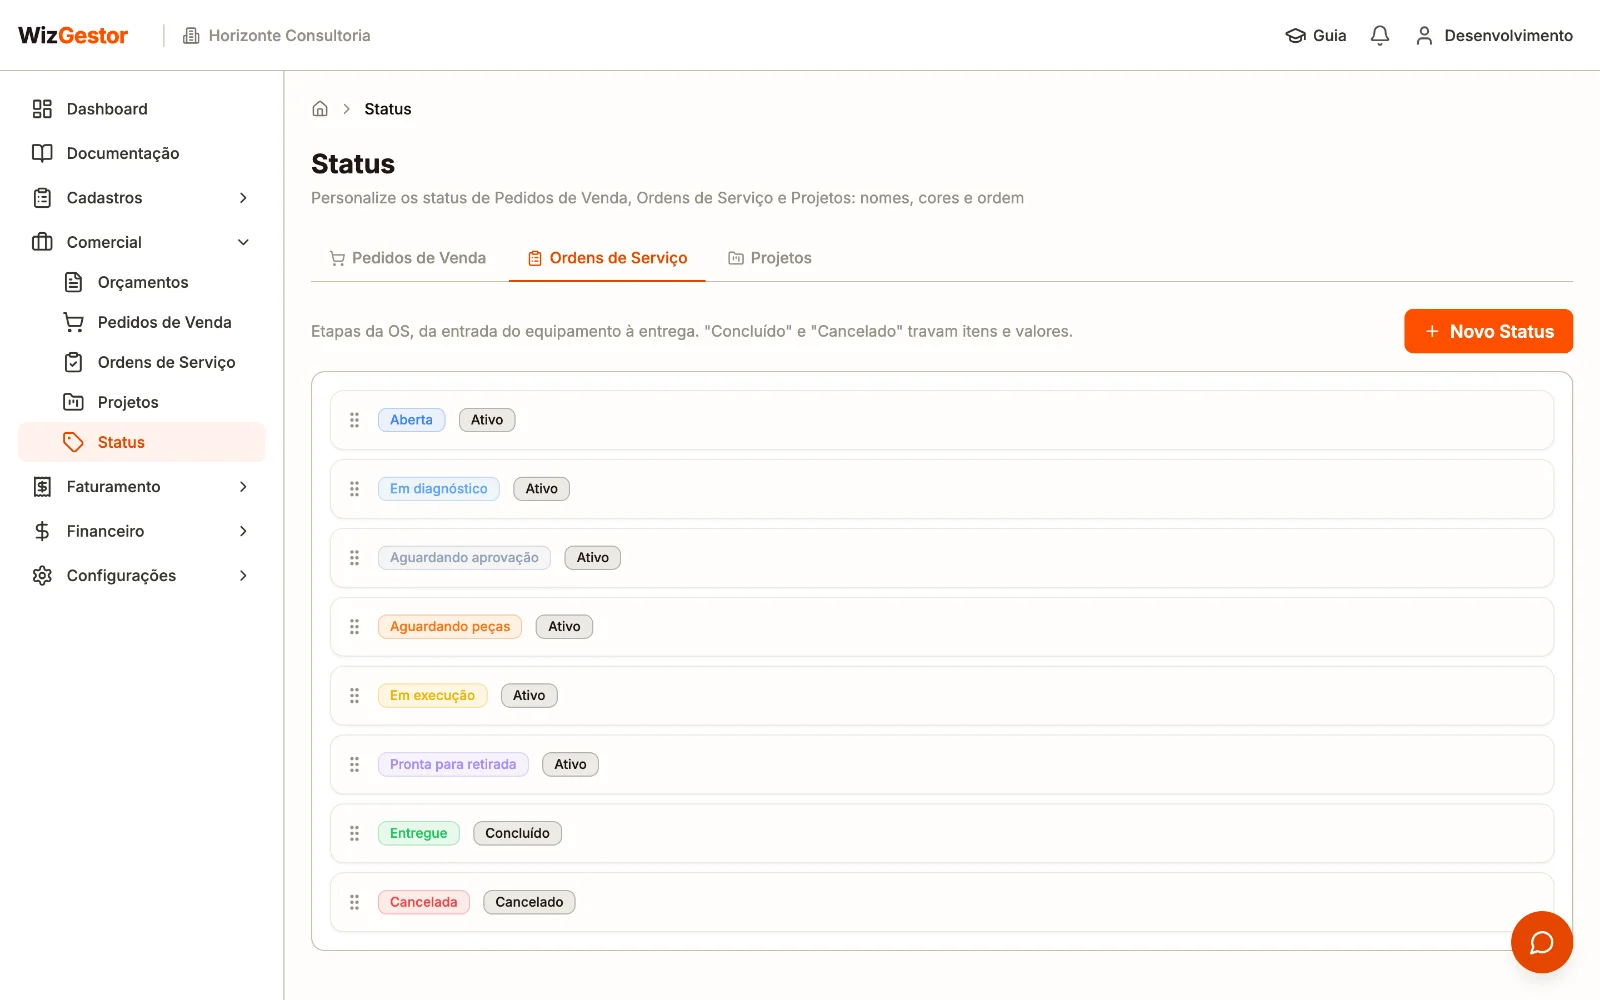Expand the Cadastros menu chevron
The height and width of the screenshot is (1000, 1600).
[x=243, y=198]
